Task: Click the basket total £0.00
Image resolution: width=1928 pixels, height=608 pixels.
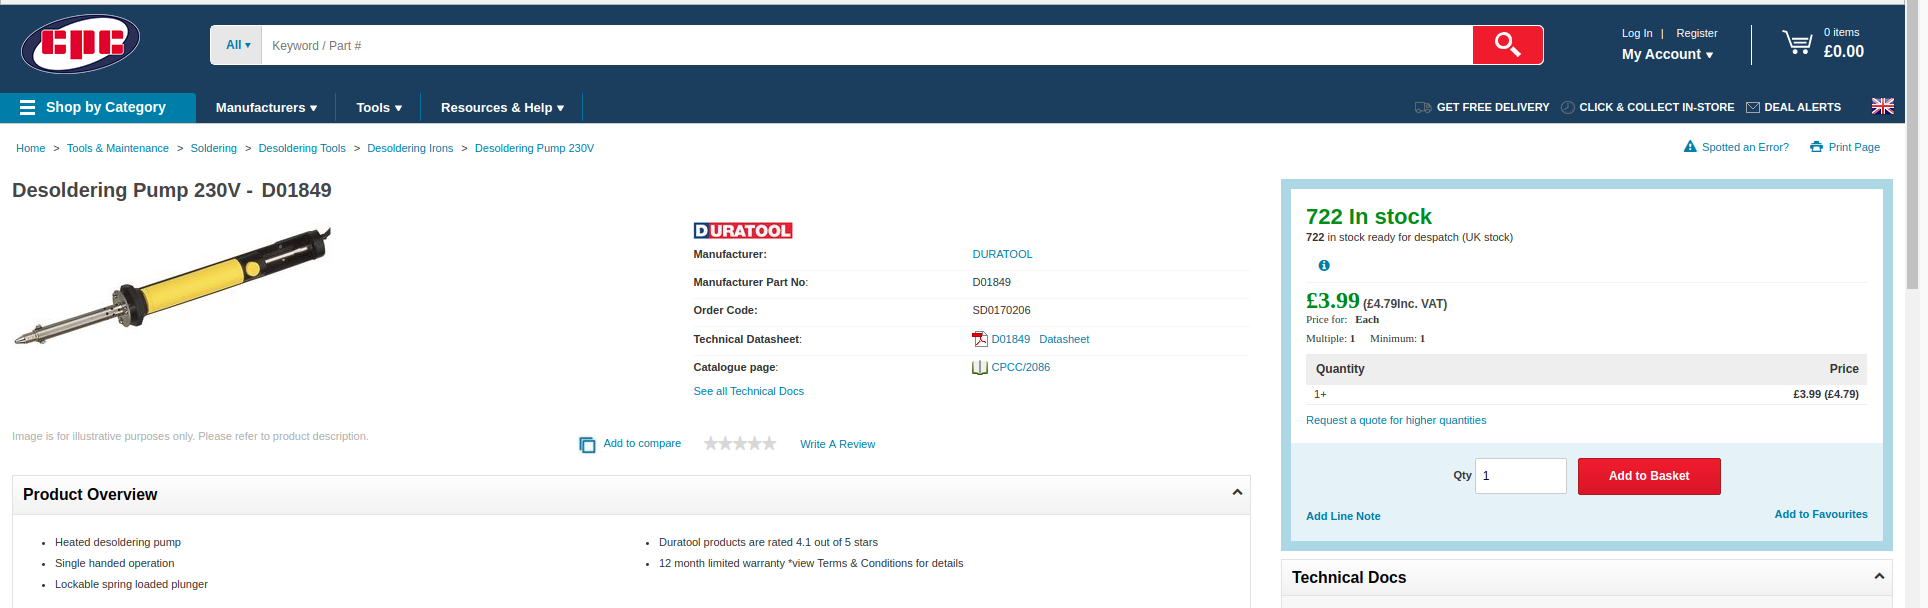Action: 1844,52
